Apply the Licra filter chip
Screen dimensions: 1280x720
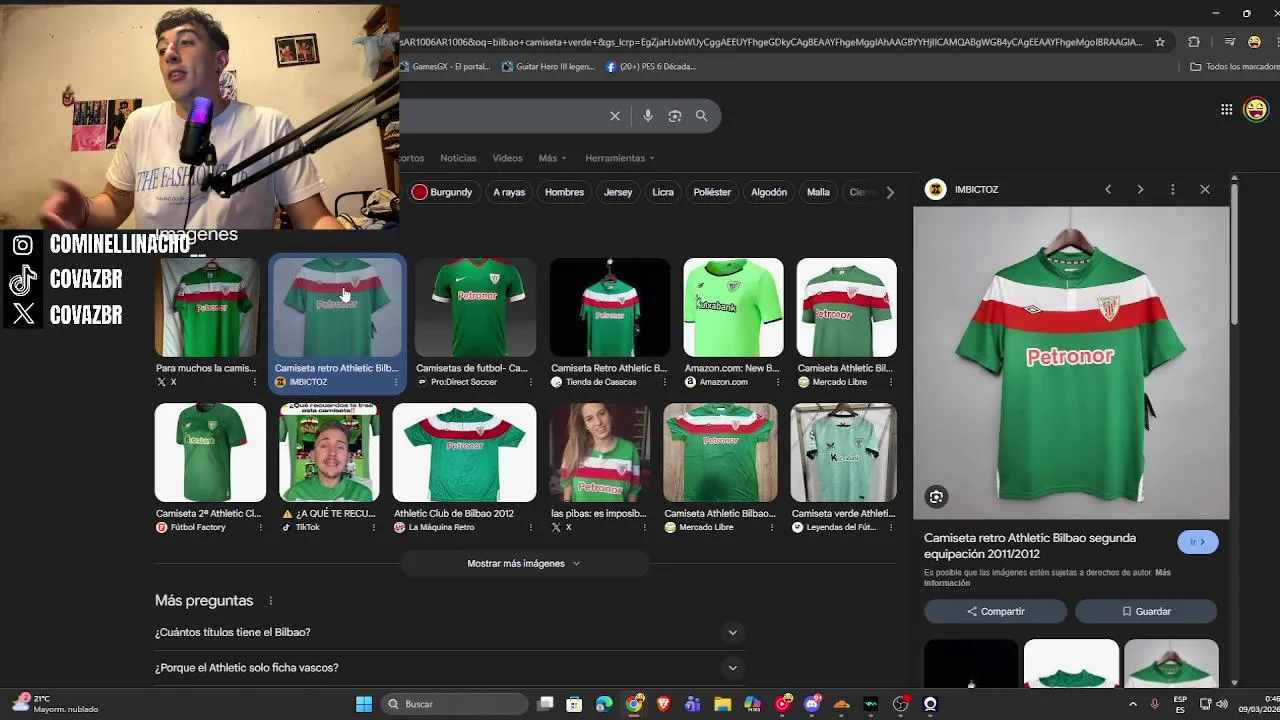(663, 192)
